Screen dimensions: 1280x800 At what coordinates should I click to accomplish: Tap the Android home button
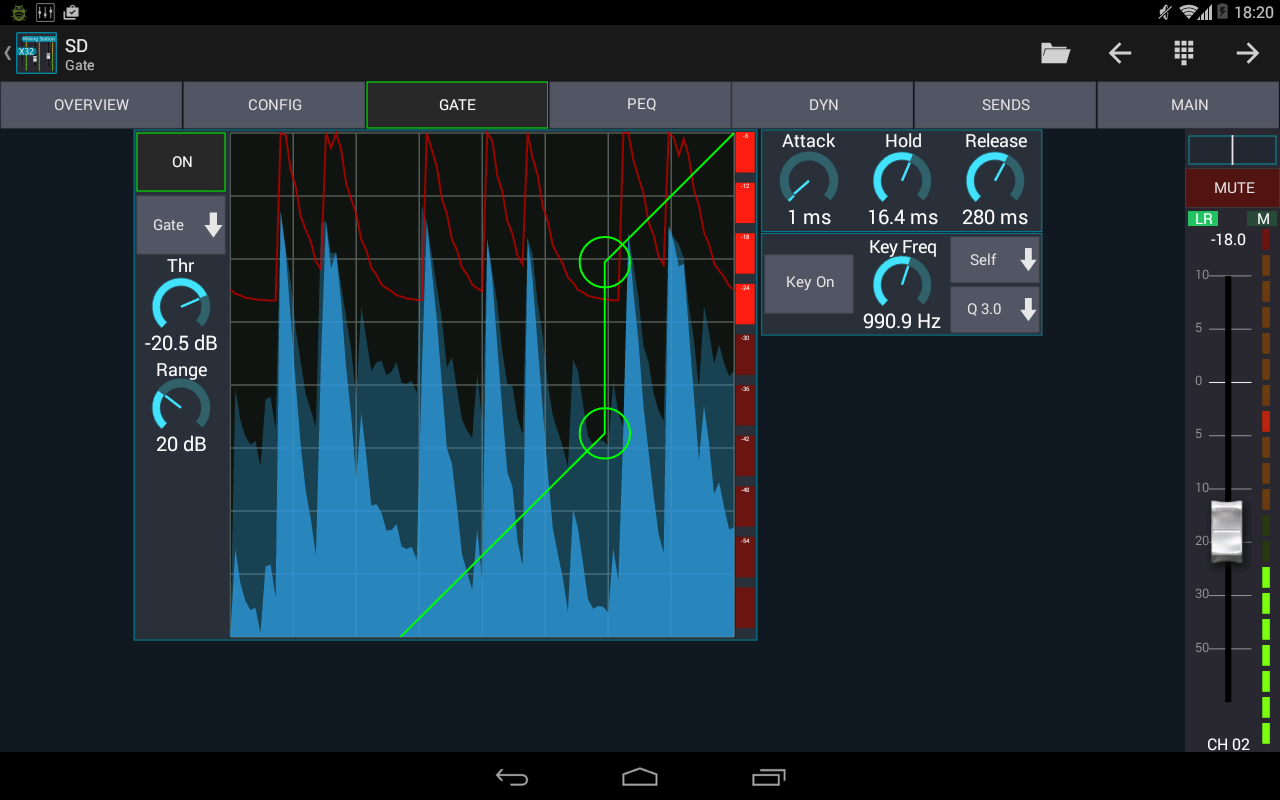point(640,776)
